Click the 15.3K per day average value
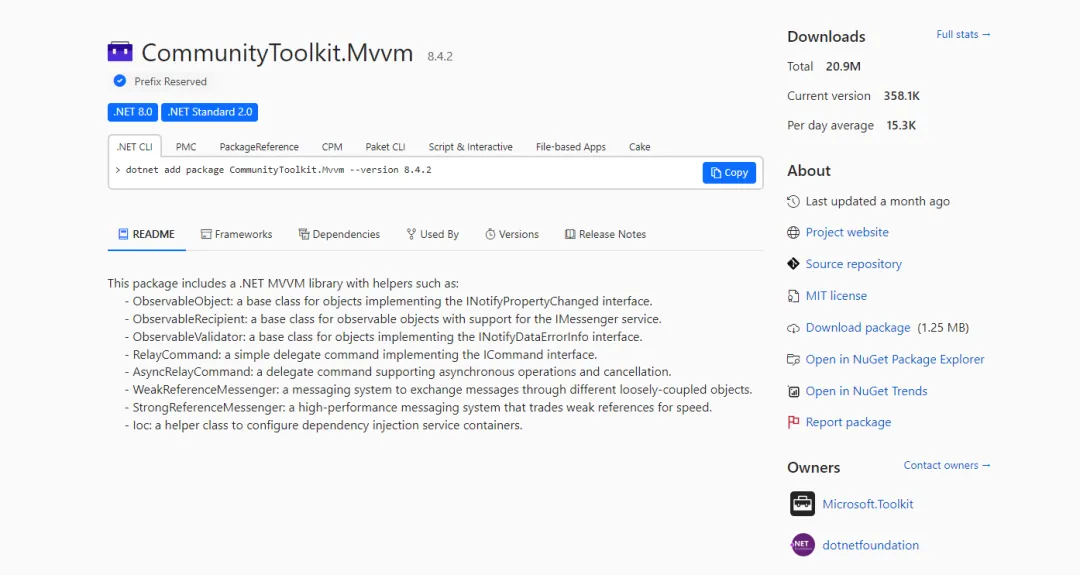The width and height of the screenshot is (1080, 575). pos(901,125)
